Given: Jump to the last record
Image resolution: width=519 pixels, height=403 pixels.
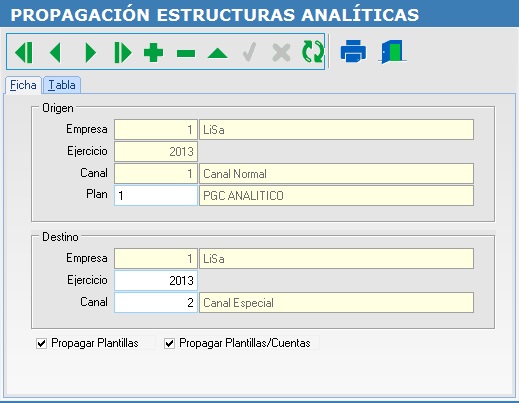Looking at the screenshot, I should 123,52.
